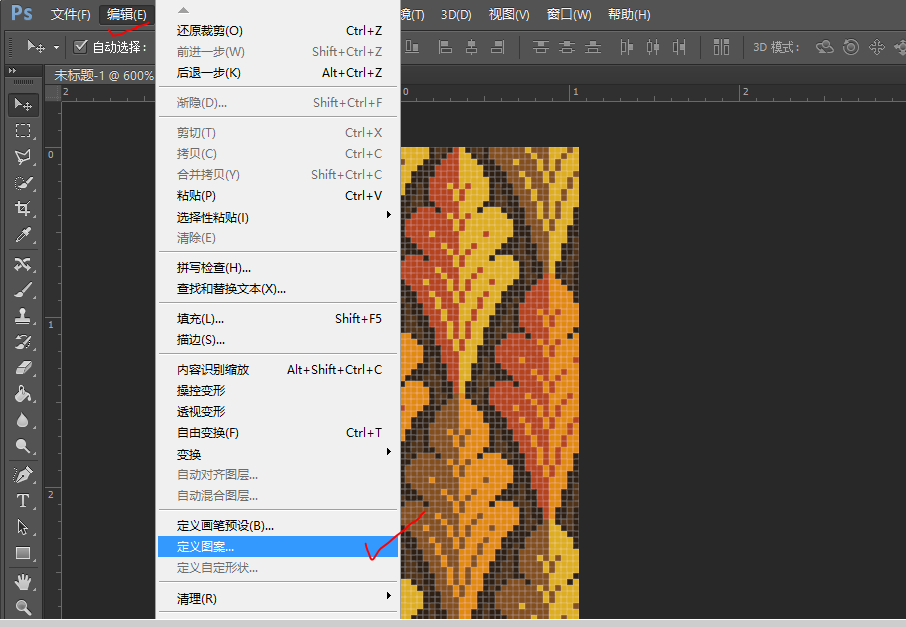This screenshot has width=906, height=627.
Task: Select the Zoom tool
Action: 23,607
